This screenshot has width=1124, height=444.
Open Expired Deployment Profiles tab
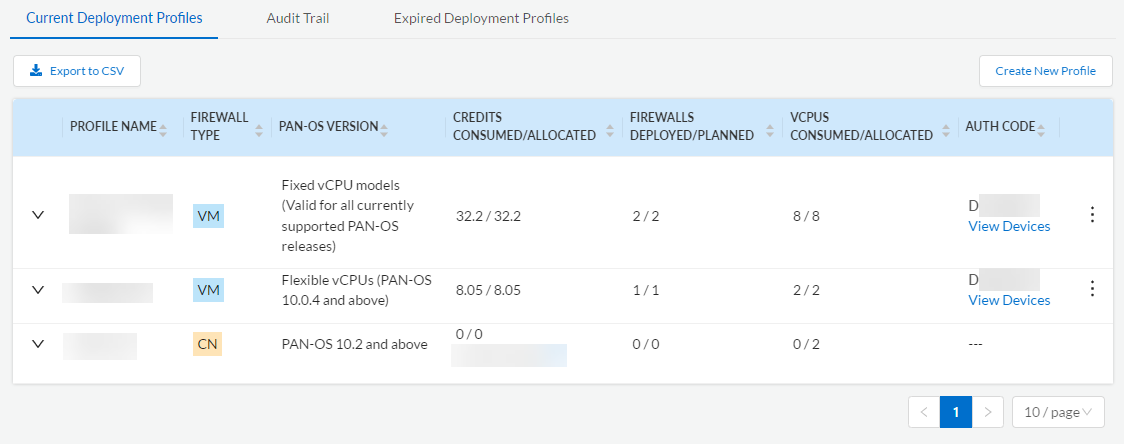coord(481,18)
